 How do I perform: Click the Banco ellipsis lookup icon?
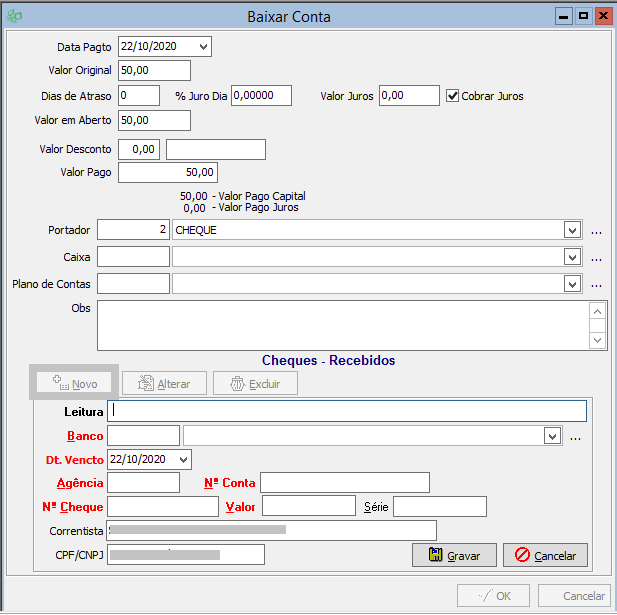click(575, 437)
